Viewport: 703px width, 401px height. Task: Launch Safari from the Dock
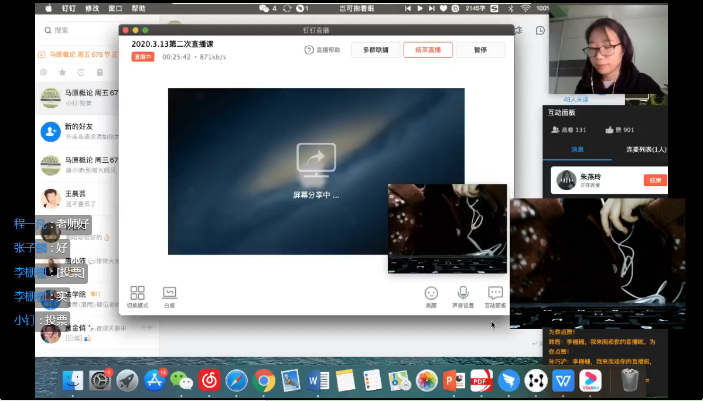click(x=236, y=381)
